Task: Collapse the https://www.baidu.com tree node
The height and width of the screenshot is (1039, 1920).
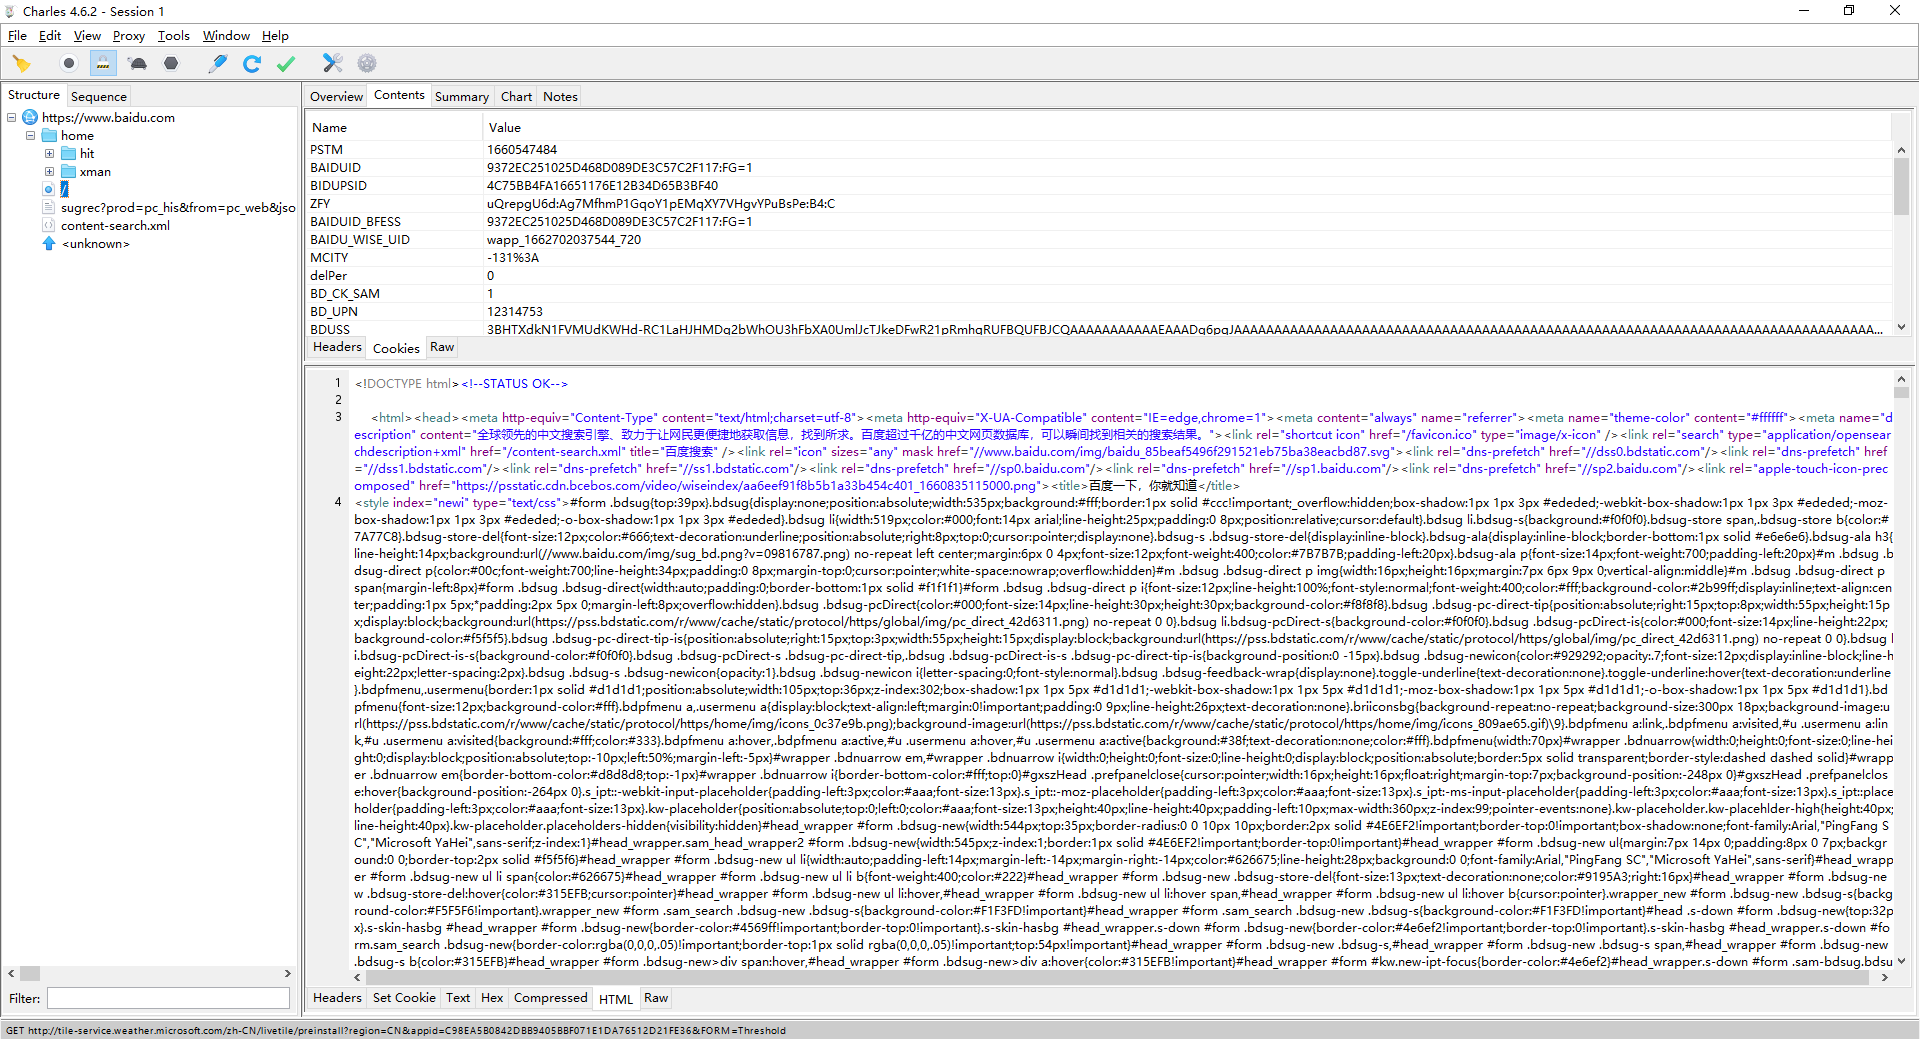Action: click(12, 118)
